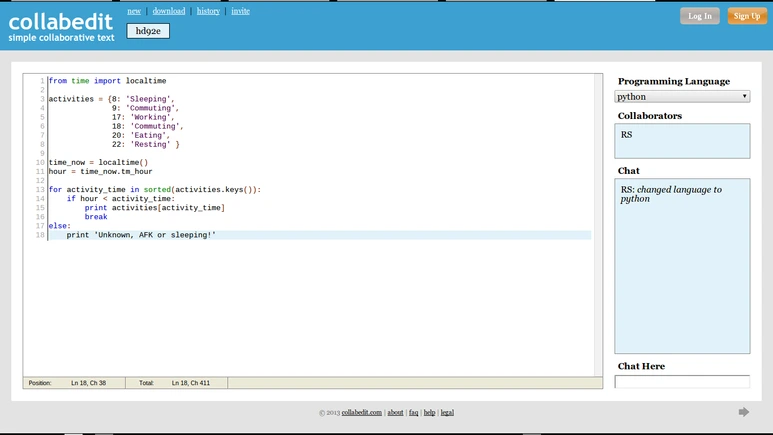Image resolution: width=773 pixels, height=435 pixels.
Task: Open the 'legal' footer link
Action: click(x=447, y=412)
